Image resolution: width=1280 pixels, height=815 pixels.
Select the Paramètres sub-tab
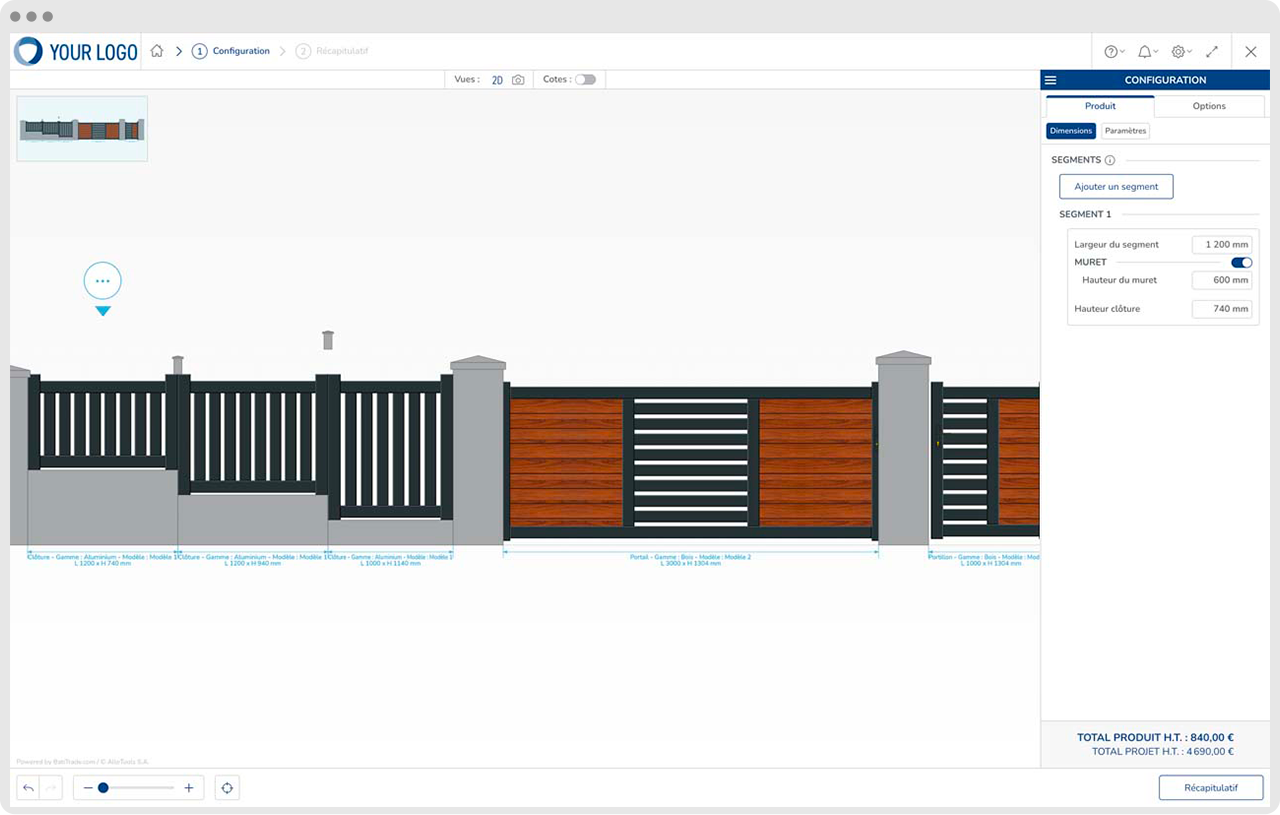[1126, 131]
